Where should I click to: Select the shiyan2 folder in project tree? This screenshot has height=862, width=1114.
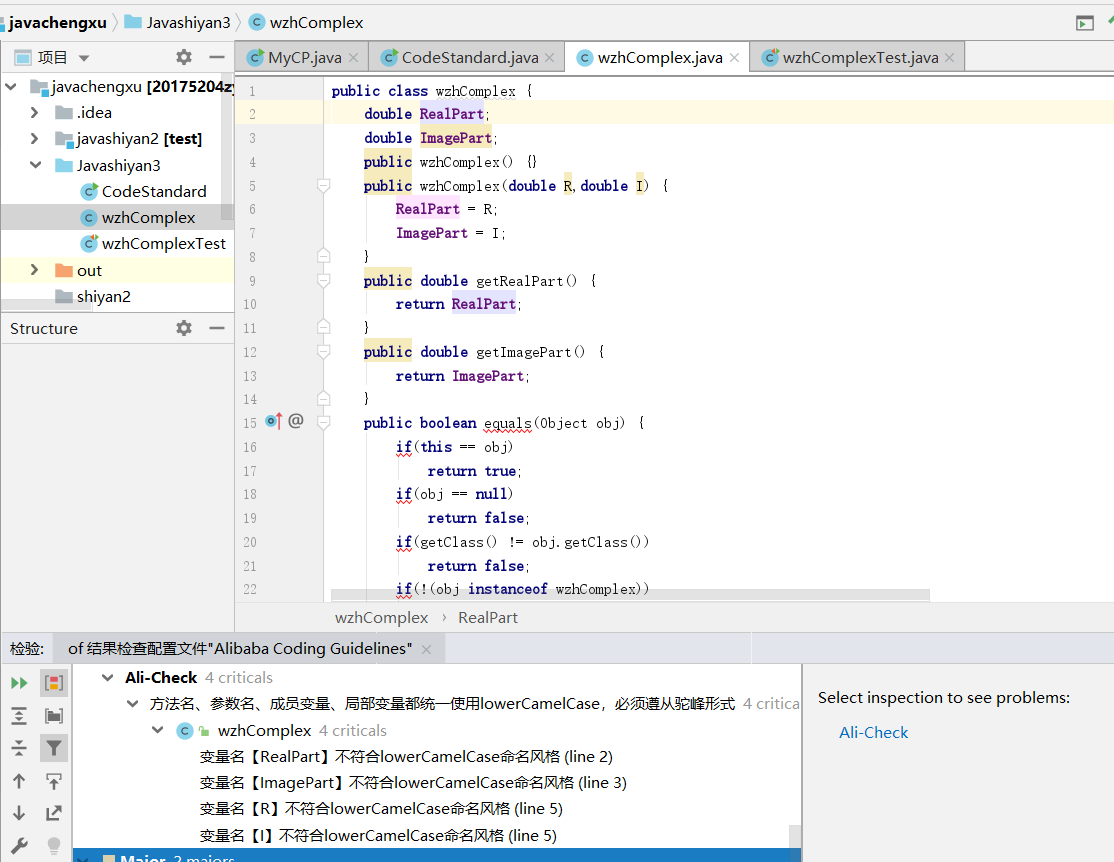(104, 296)
